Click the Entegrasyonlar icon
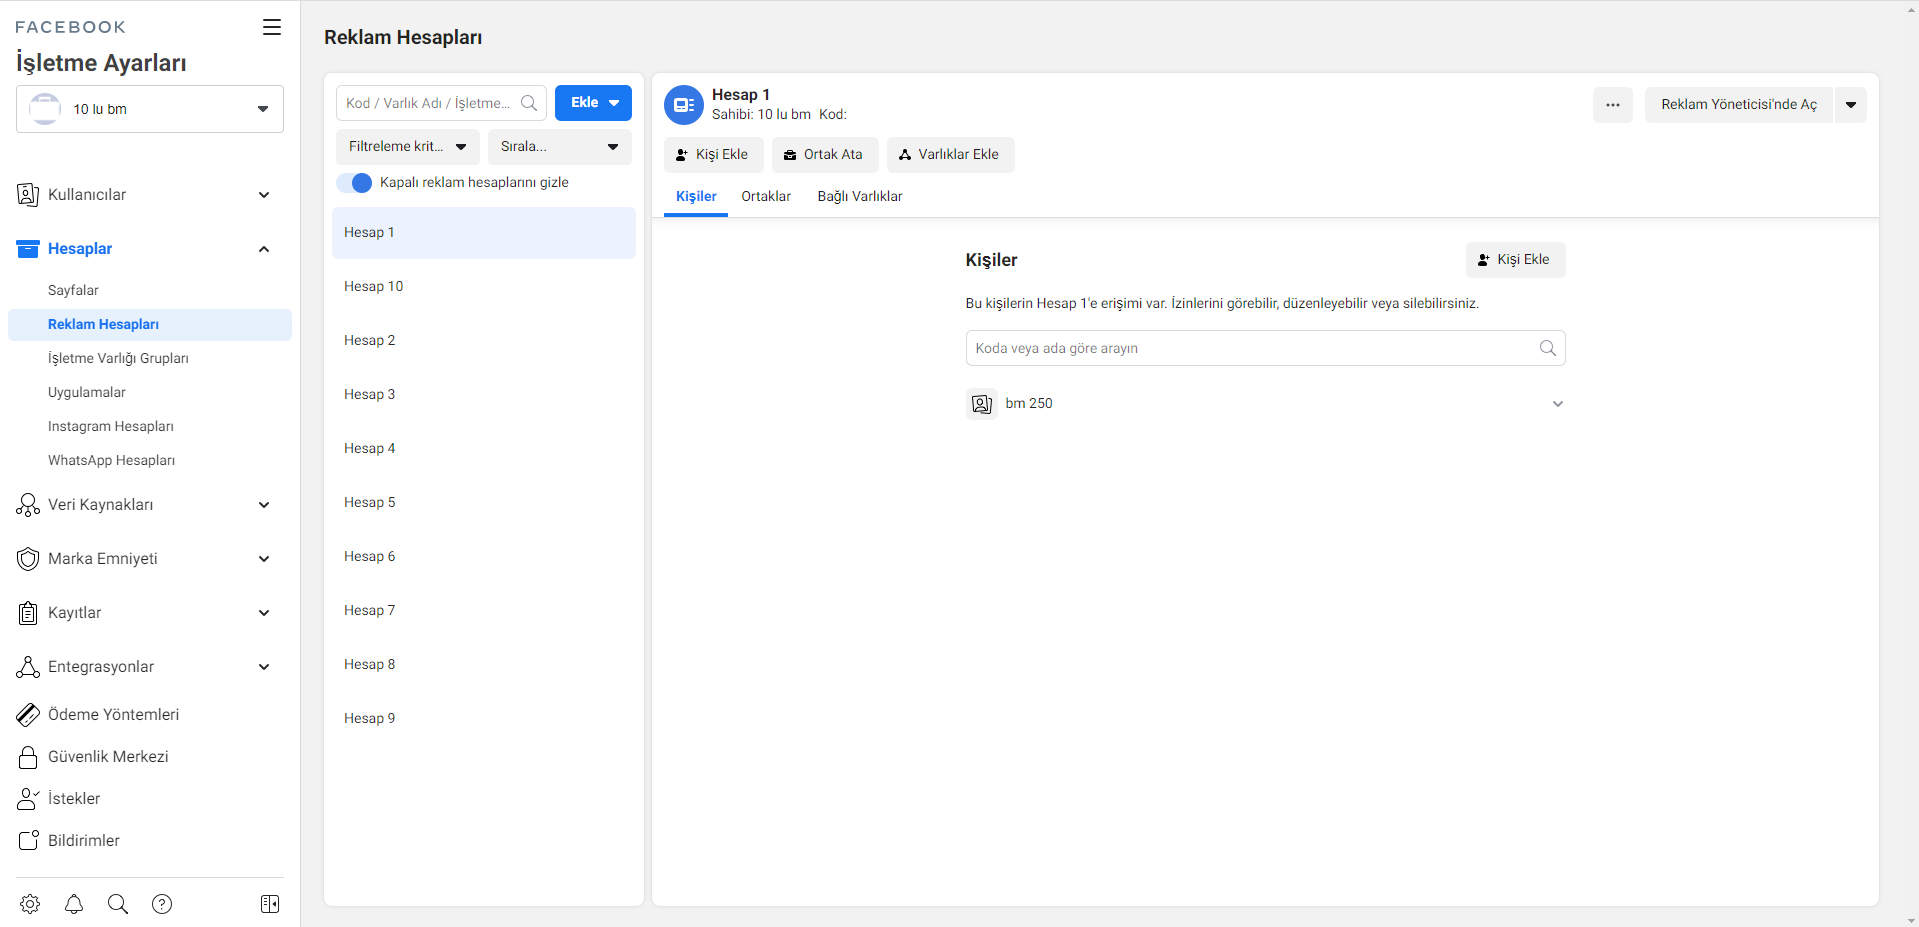 (28, 667)
